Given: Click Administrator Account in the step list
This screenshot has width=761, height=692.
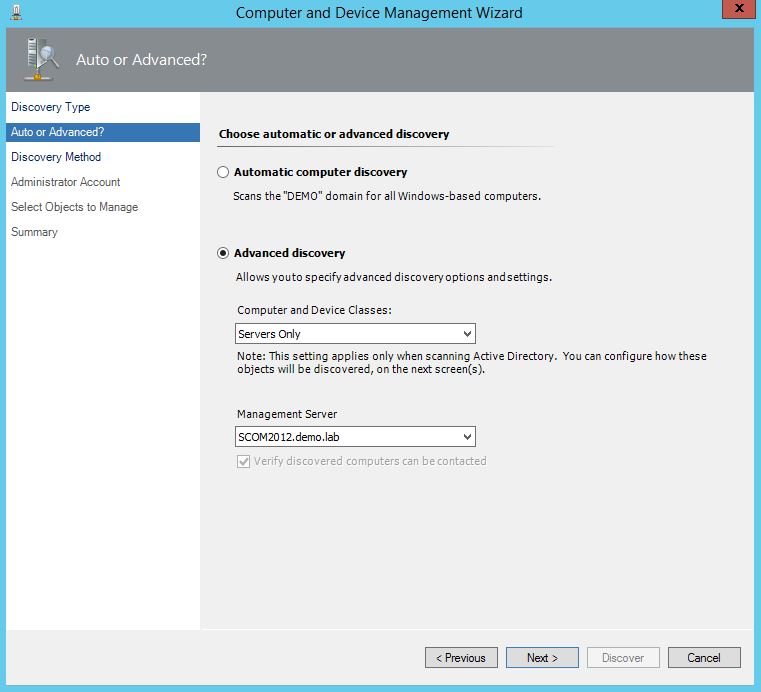Looking at the screenshot, I should coord(65,182).
